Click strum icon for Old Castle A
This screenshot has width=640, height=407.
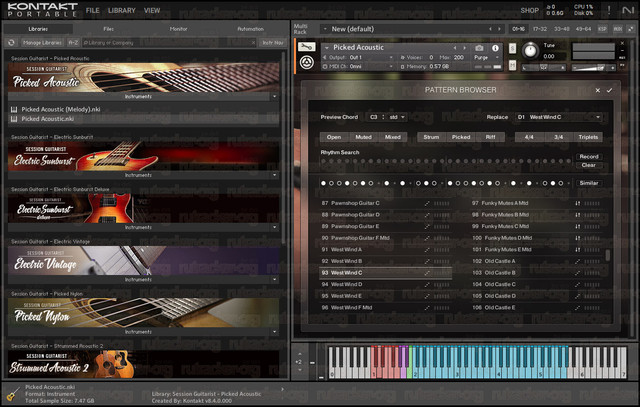[x=578, y=261]
